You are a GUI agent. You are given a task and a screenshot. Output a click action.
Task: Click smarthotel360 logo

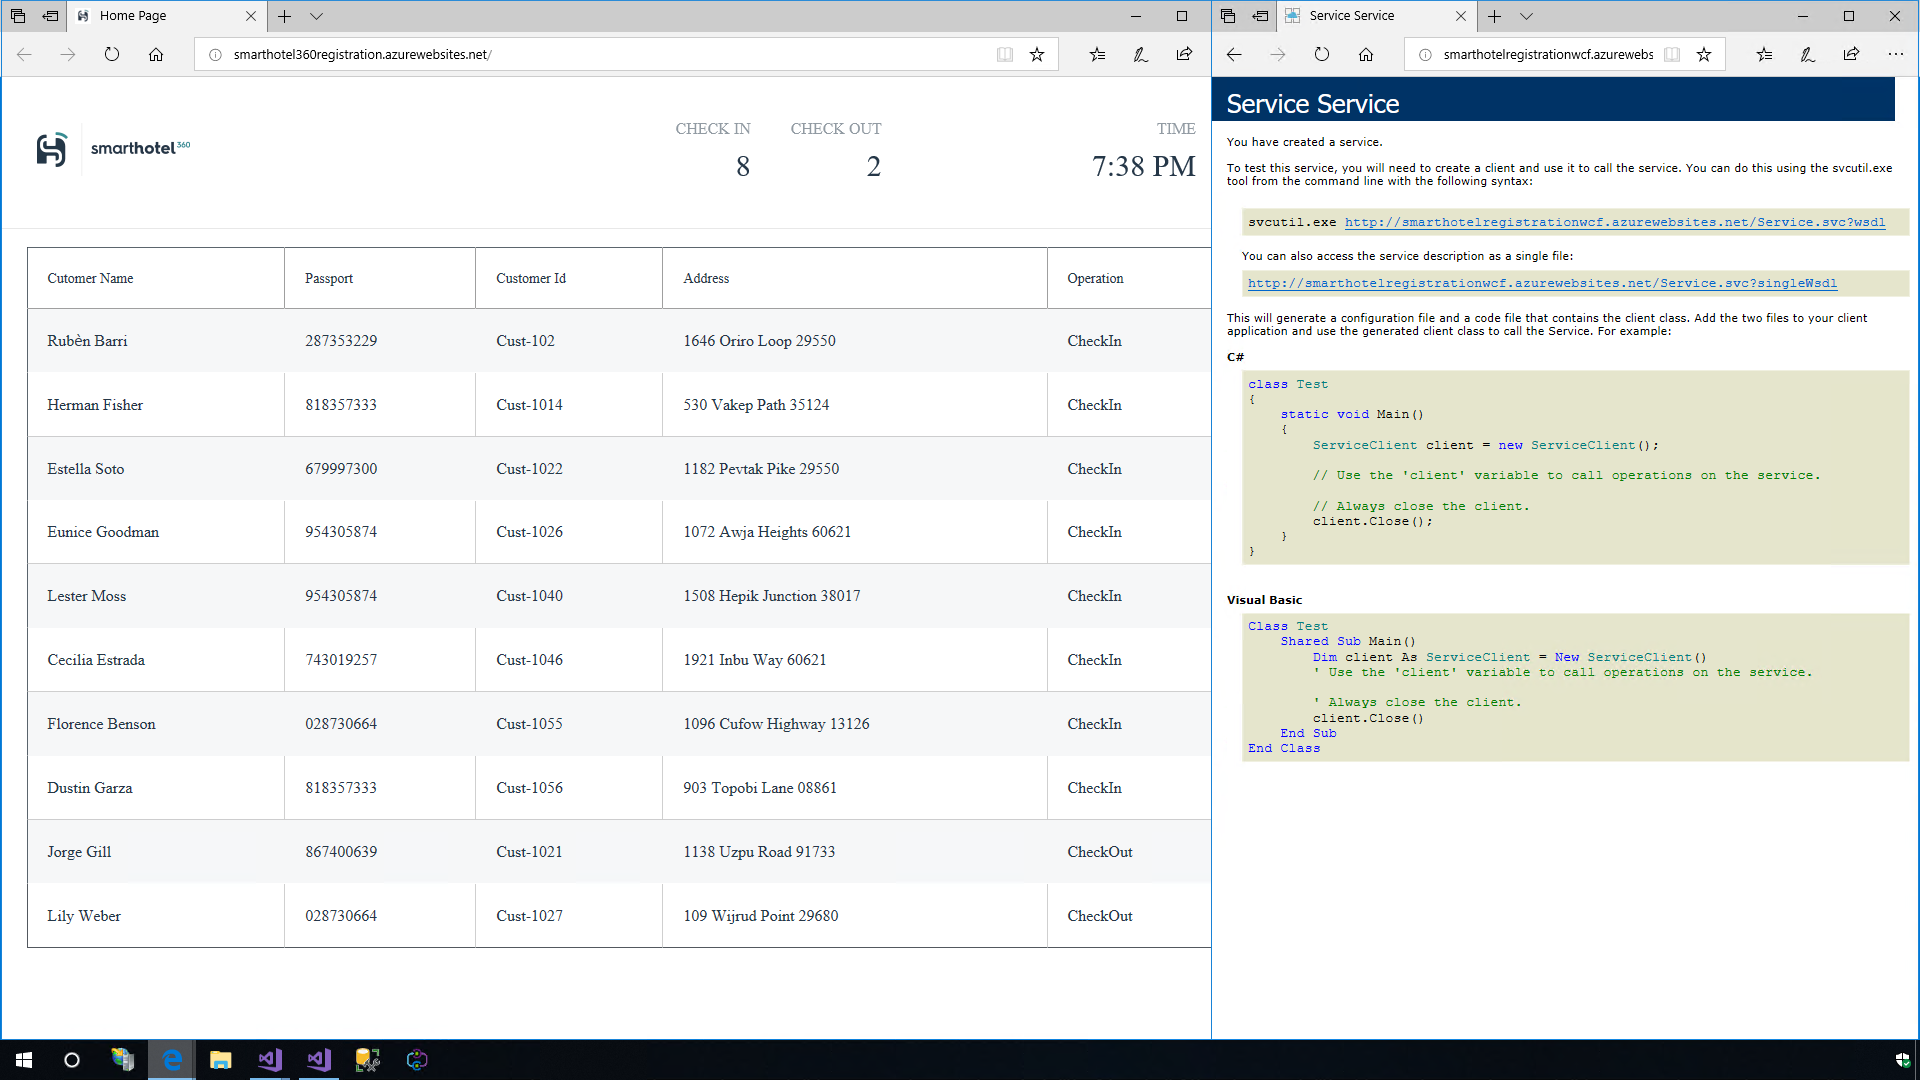point(112,149)
